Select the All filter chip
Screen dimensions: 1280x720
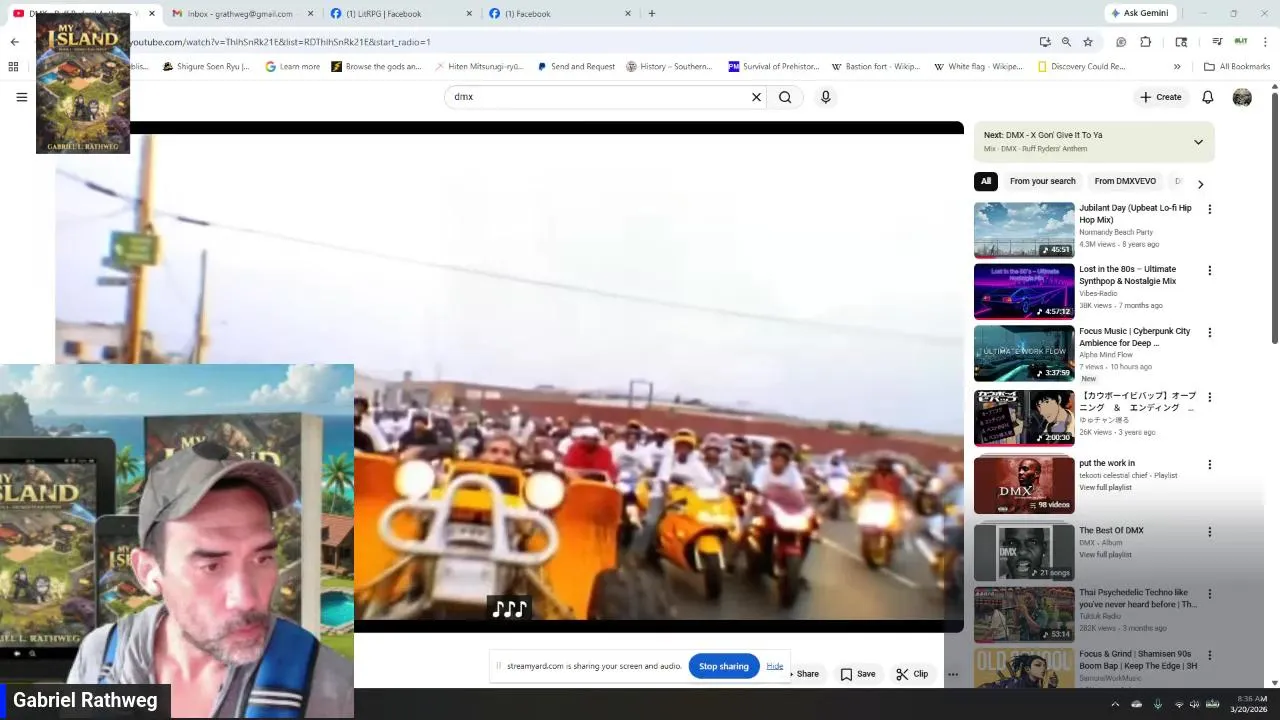click(x=986, y=181)
